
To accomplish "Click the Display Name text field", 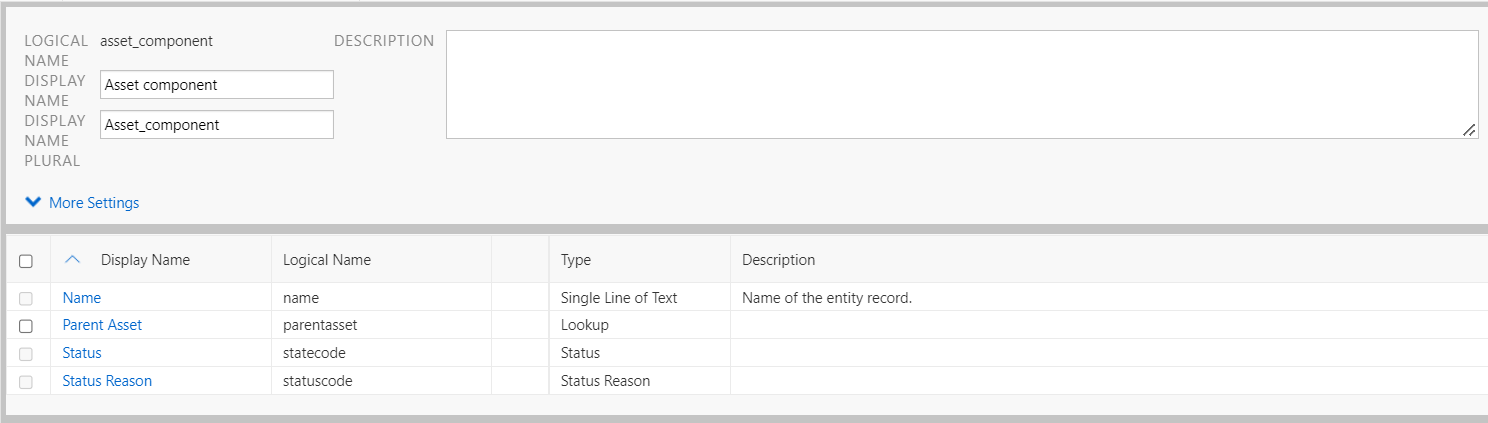I will [216, 85].
